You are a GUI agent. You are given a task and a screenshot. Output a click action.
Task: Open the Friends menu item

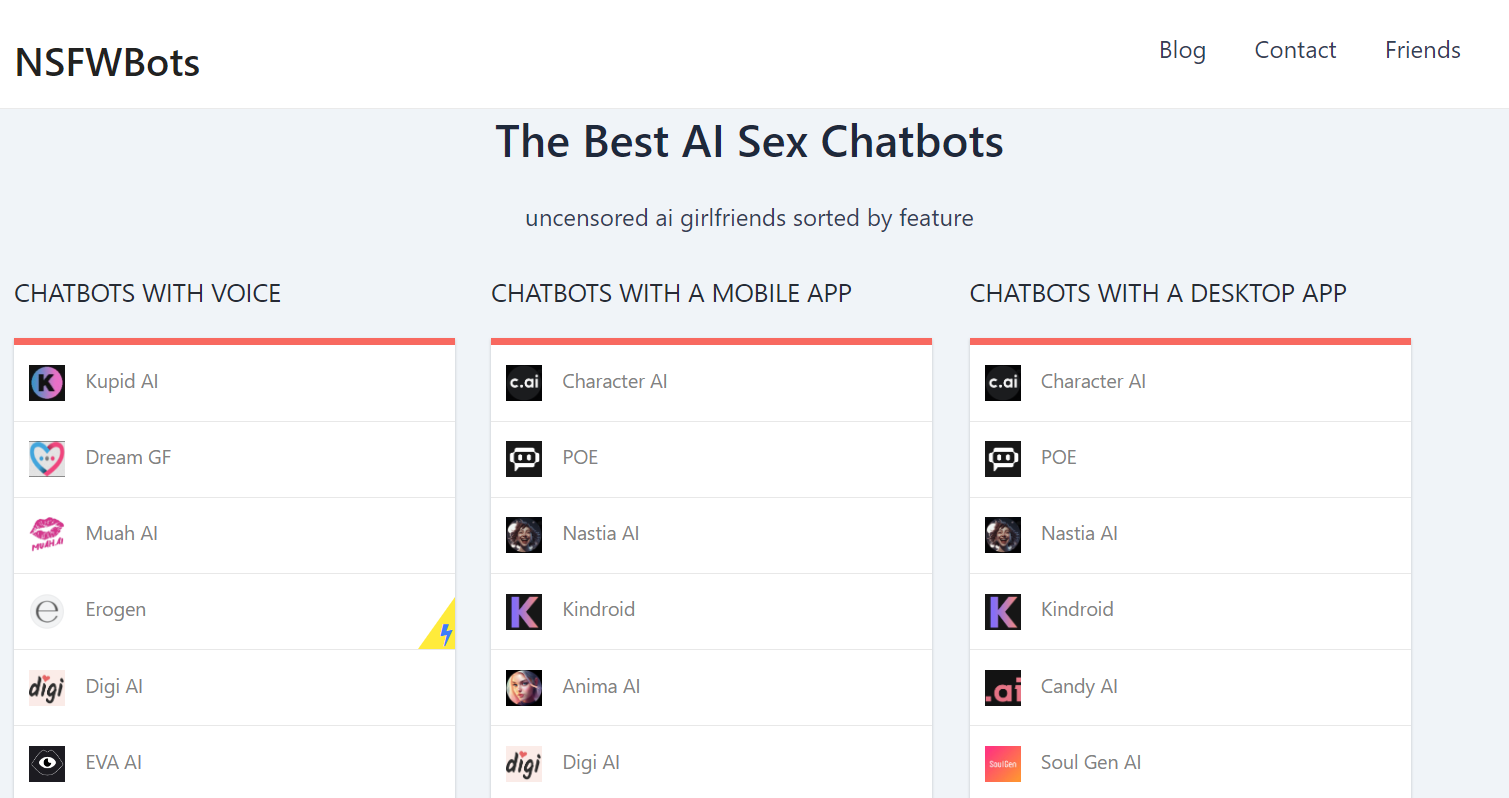(x=1422, y=50)
